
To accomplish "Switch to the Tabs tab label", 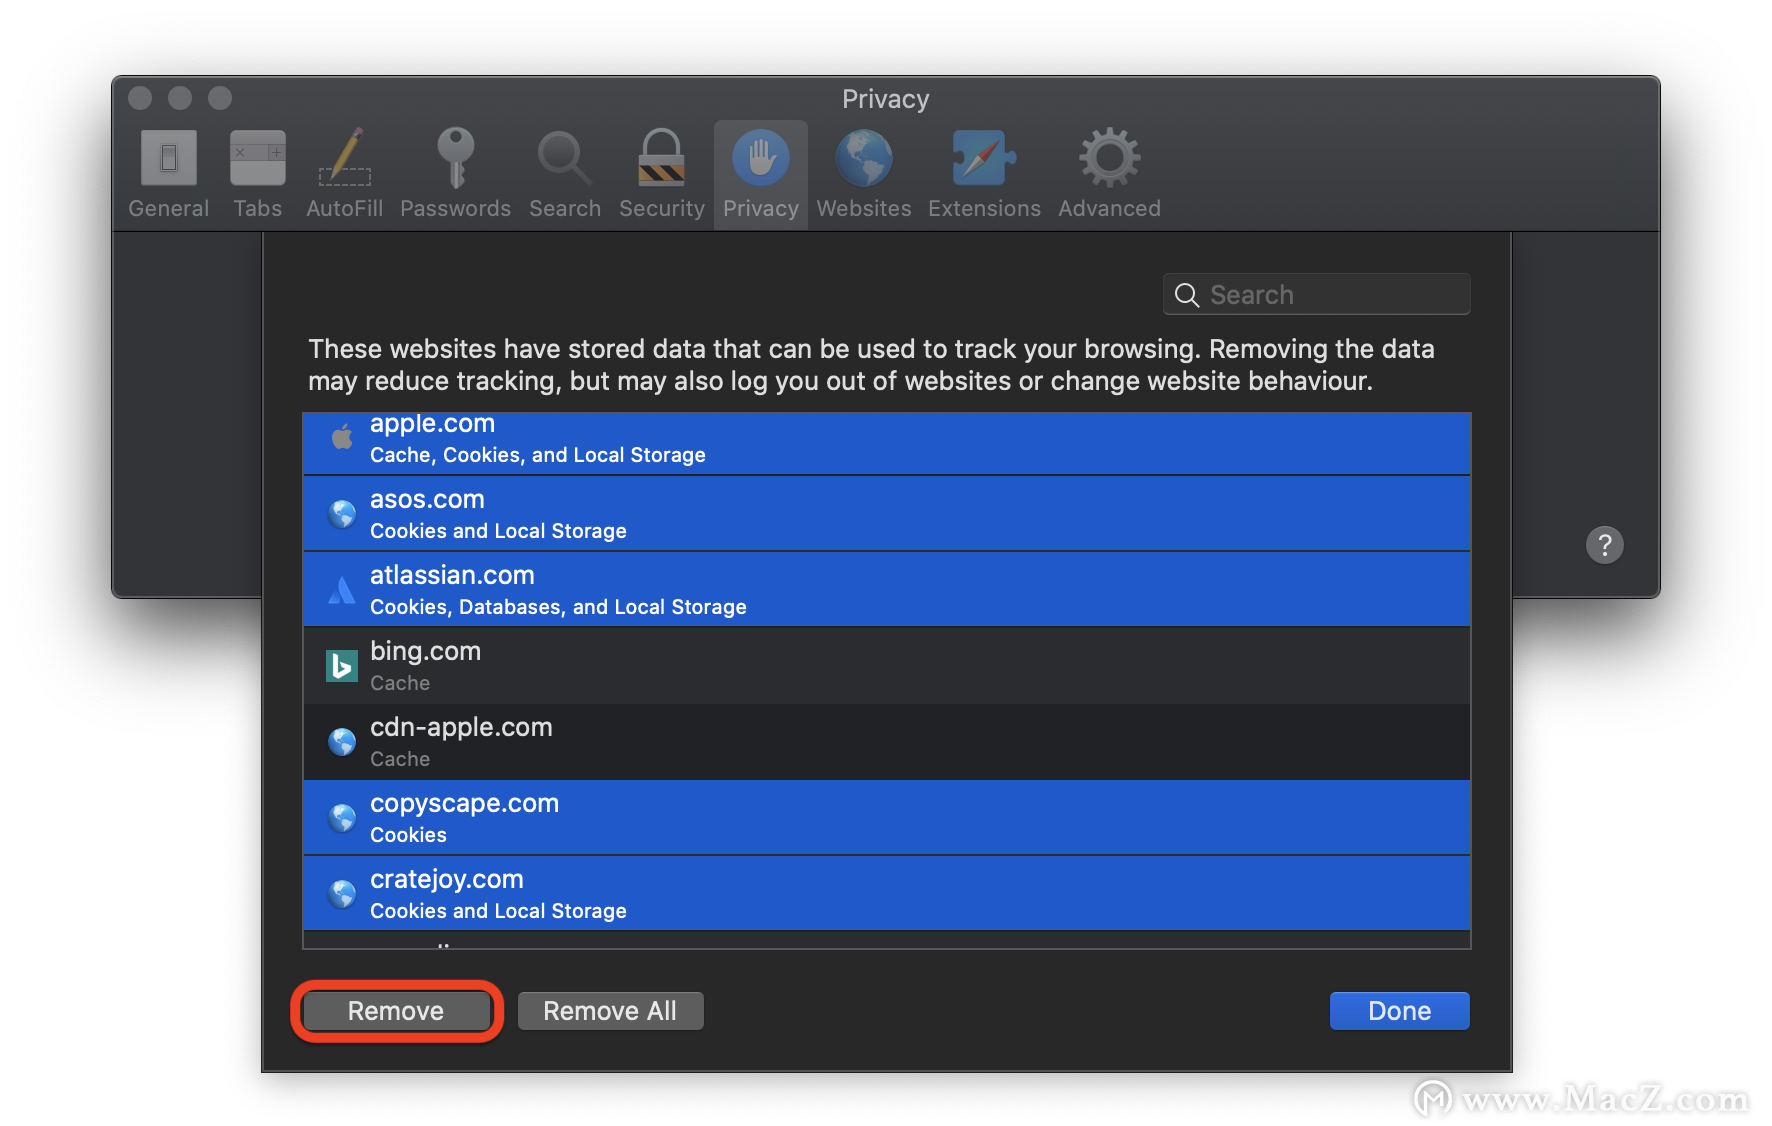I will [x=258, y=208].
